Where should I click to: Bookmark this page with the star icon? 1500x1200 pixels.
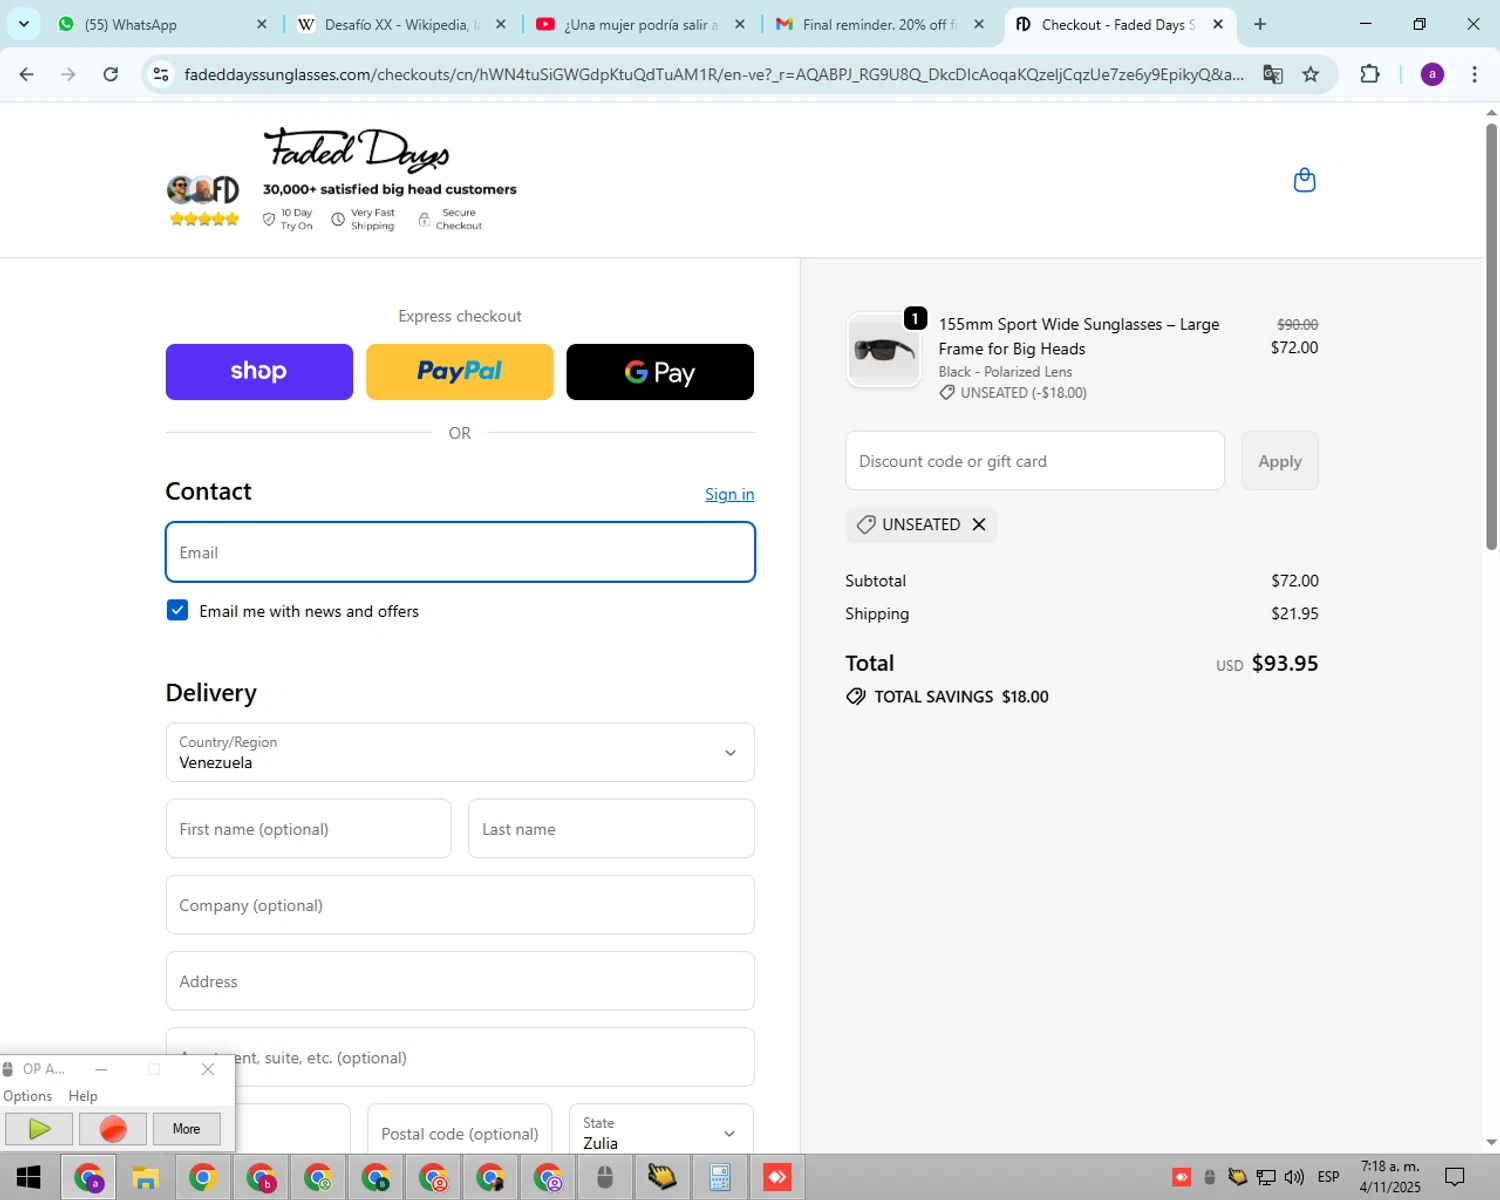point(1310,74)
